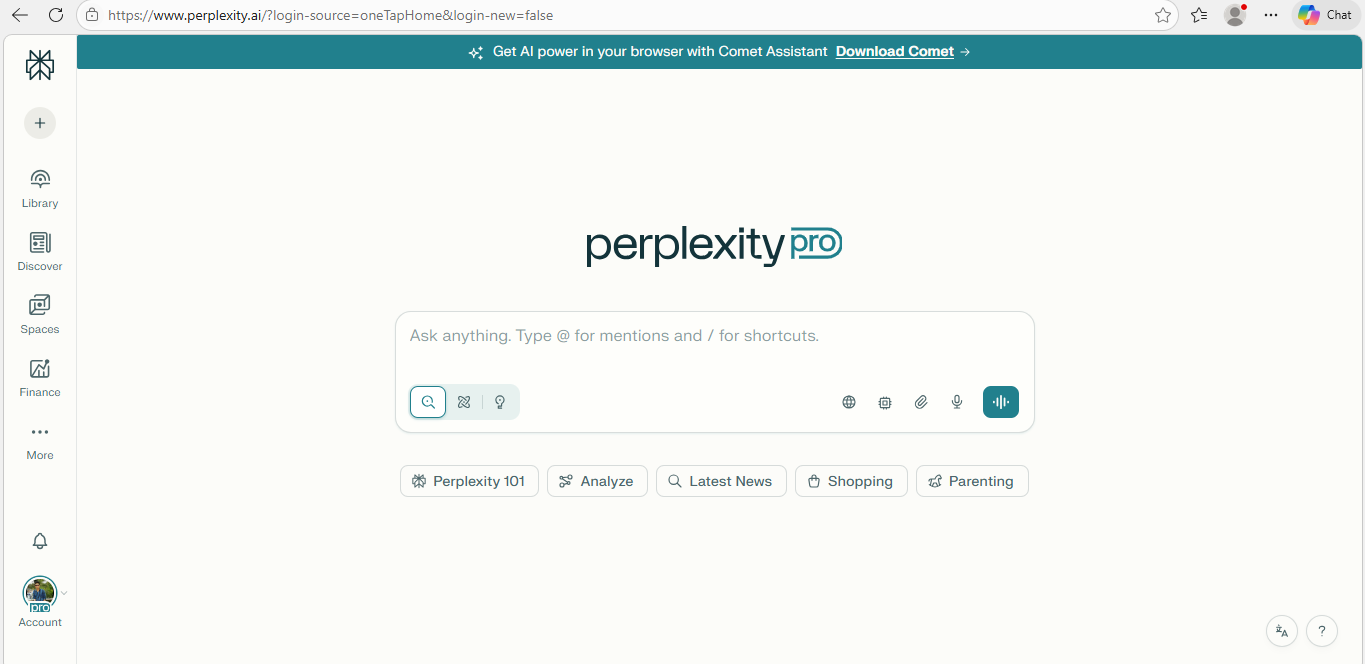The height and width of the screenshot is (664, 1365).
Task: Switch to Labs mode
Action: point(500,401)
